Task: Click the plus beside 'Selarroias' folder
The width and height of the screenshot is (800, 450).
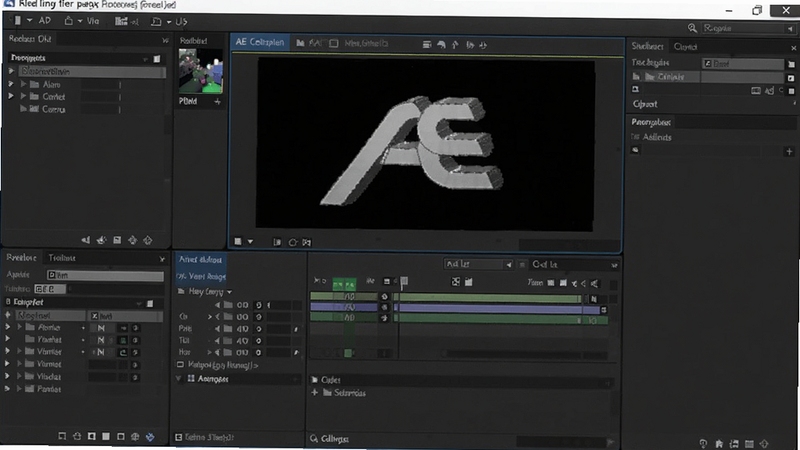Action: click(314, 392)
